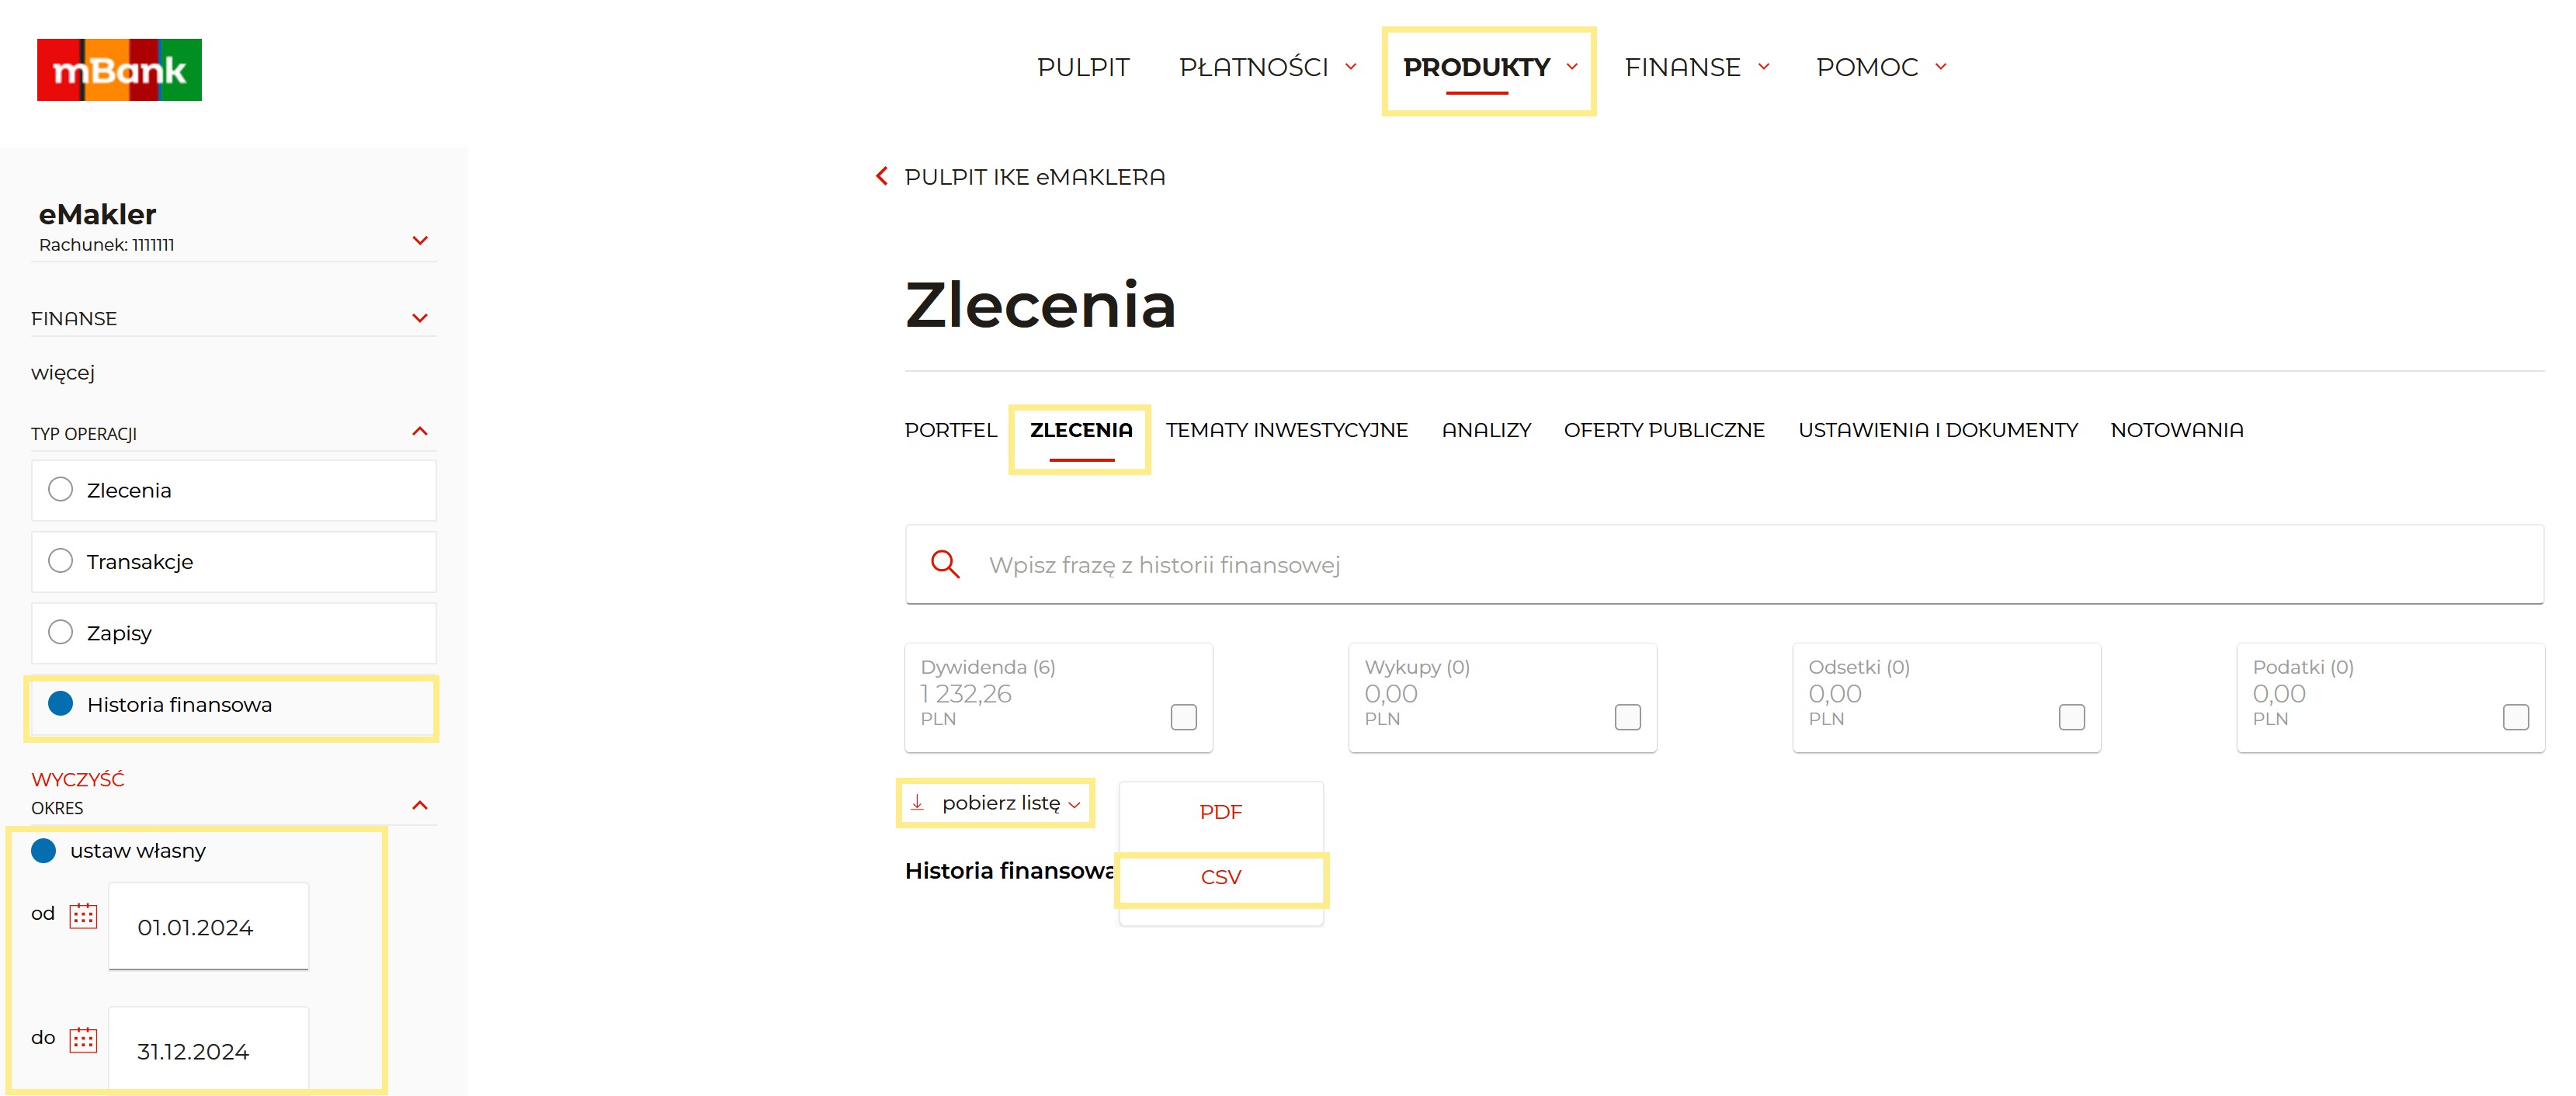This screenshot has height=1096, width=2576.
Task: Select the Transakcje operation type
Action: coord(61,561)
